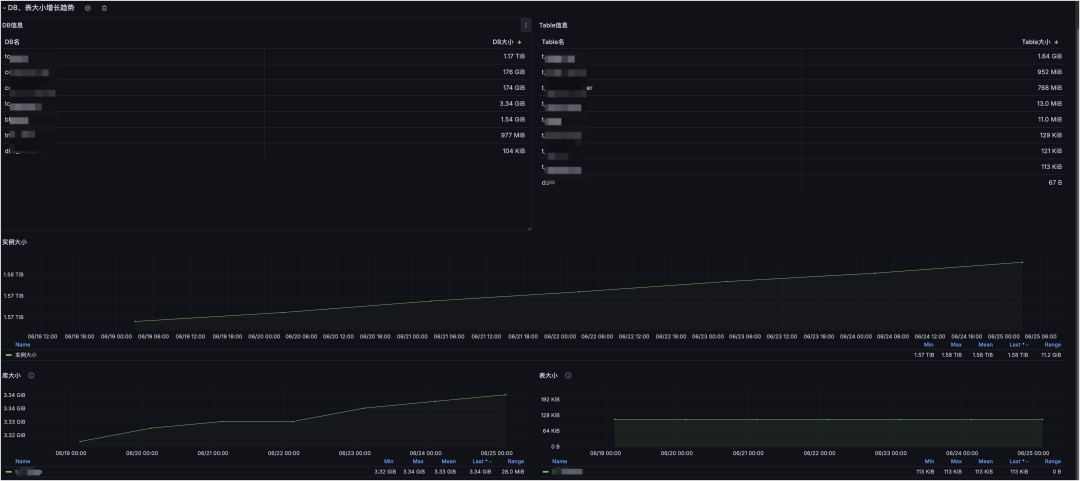
Task: Select the 1.64 GiB table size cell
Action: [x=1049, y=56]
